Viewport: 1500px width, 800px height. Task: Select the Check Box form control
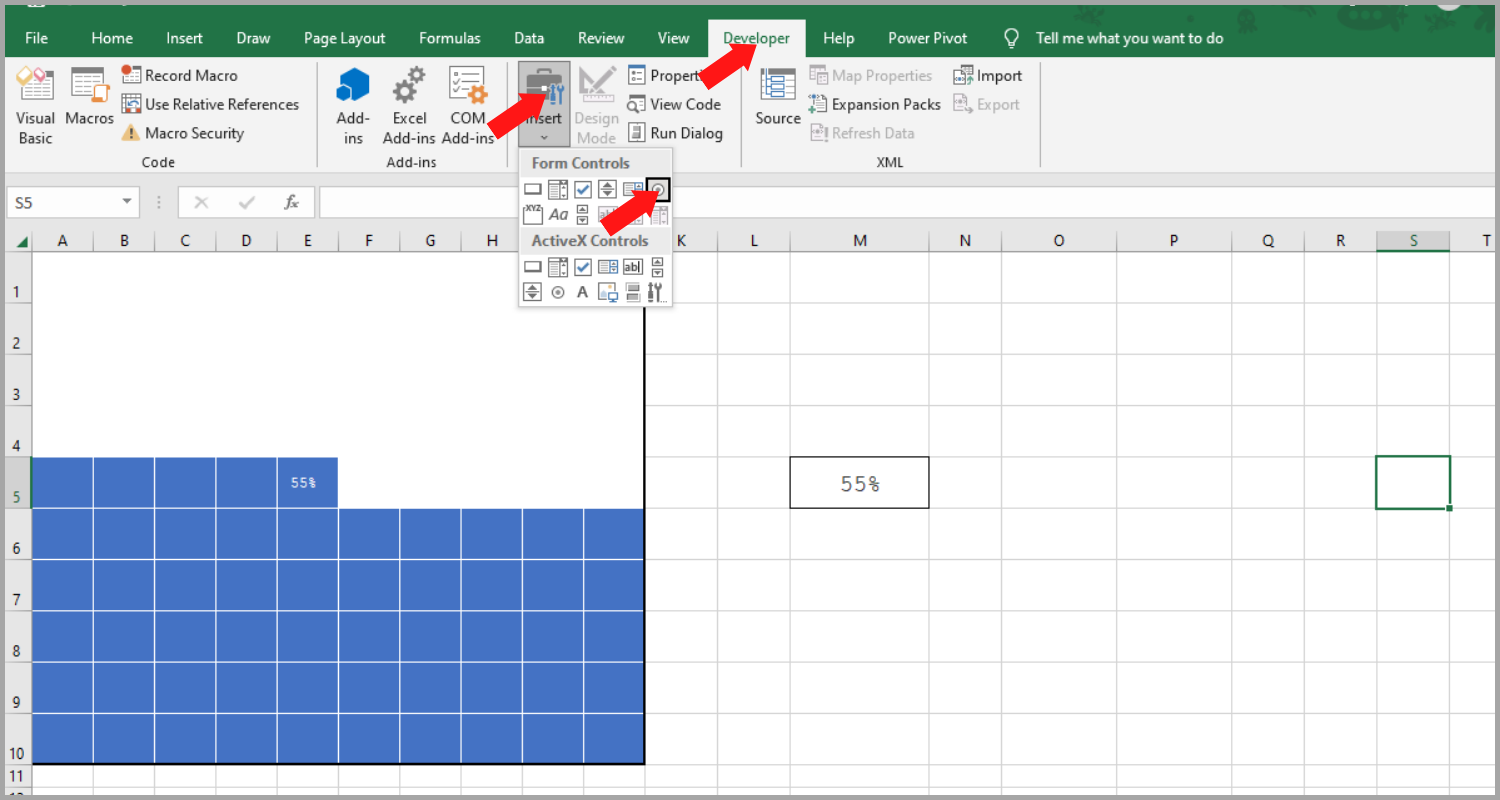pos(582,189)
